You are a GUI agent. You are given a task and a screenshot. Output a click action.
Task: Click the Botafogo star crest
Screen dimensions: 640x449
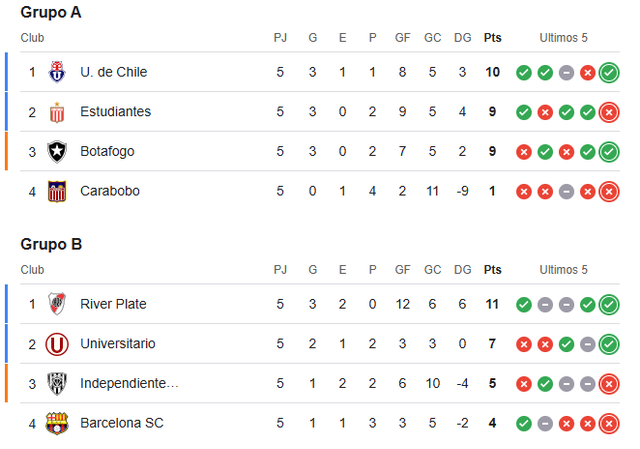(x=57, y=151)
